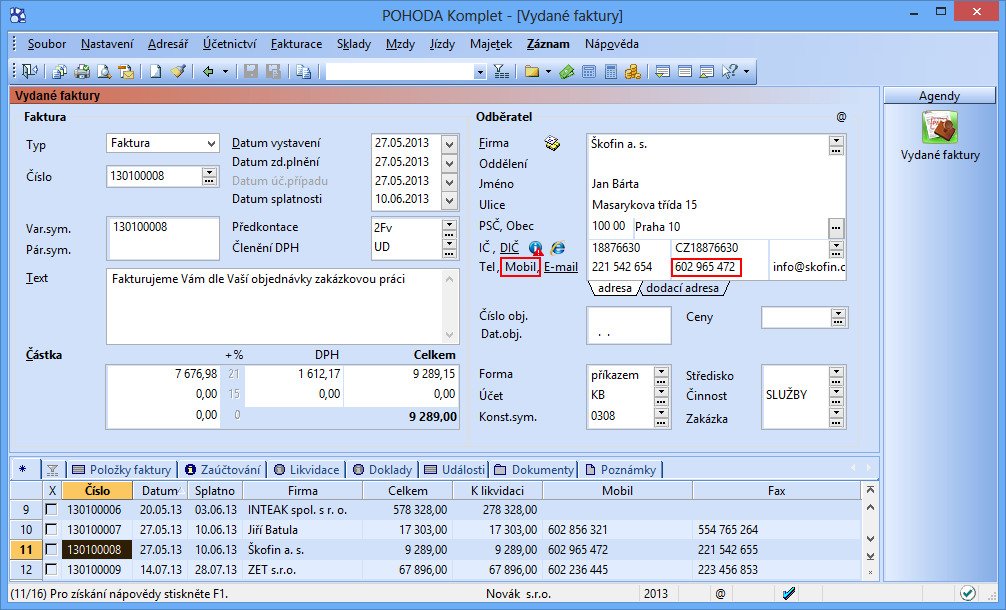
Task: Open the Záznam menu
Action: tap(548, 44)
